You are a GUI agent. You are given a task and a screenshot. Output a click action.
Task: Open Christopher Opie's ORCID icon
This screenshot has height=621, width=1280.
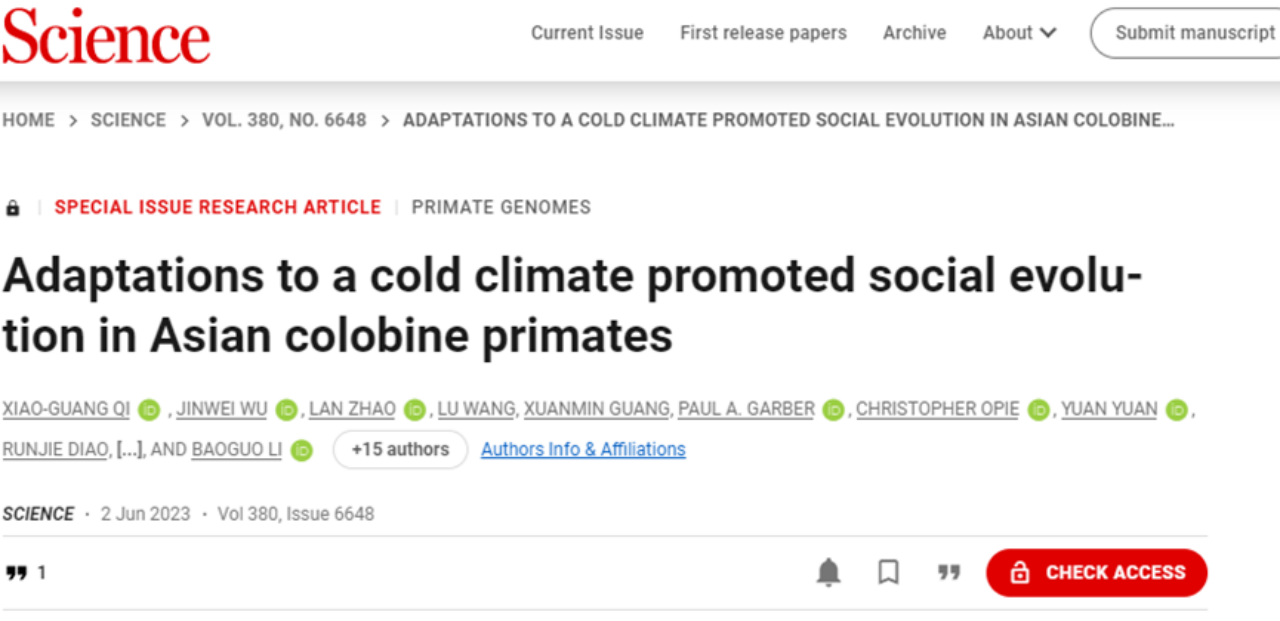(1039, 410)
